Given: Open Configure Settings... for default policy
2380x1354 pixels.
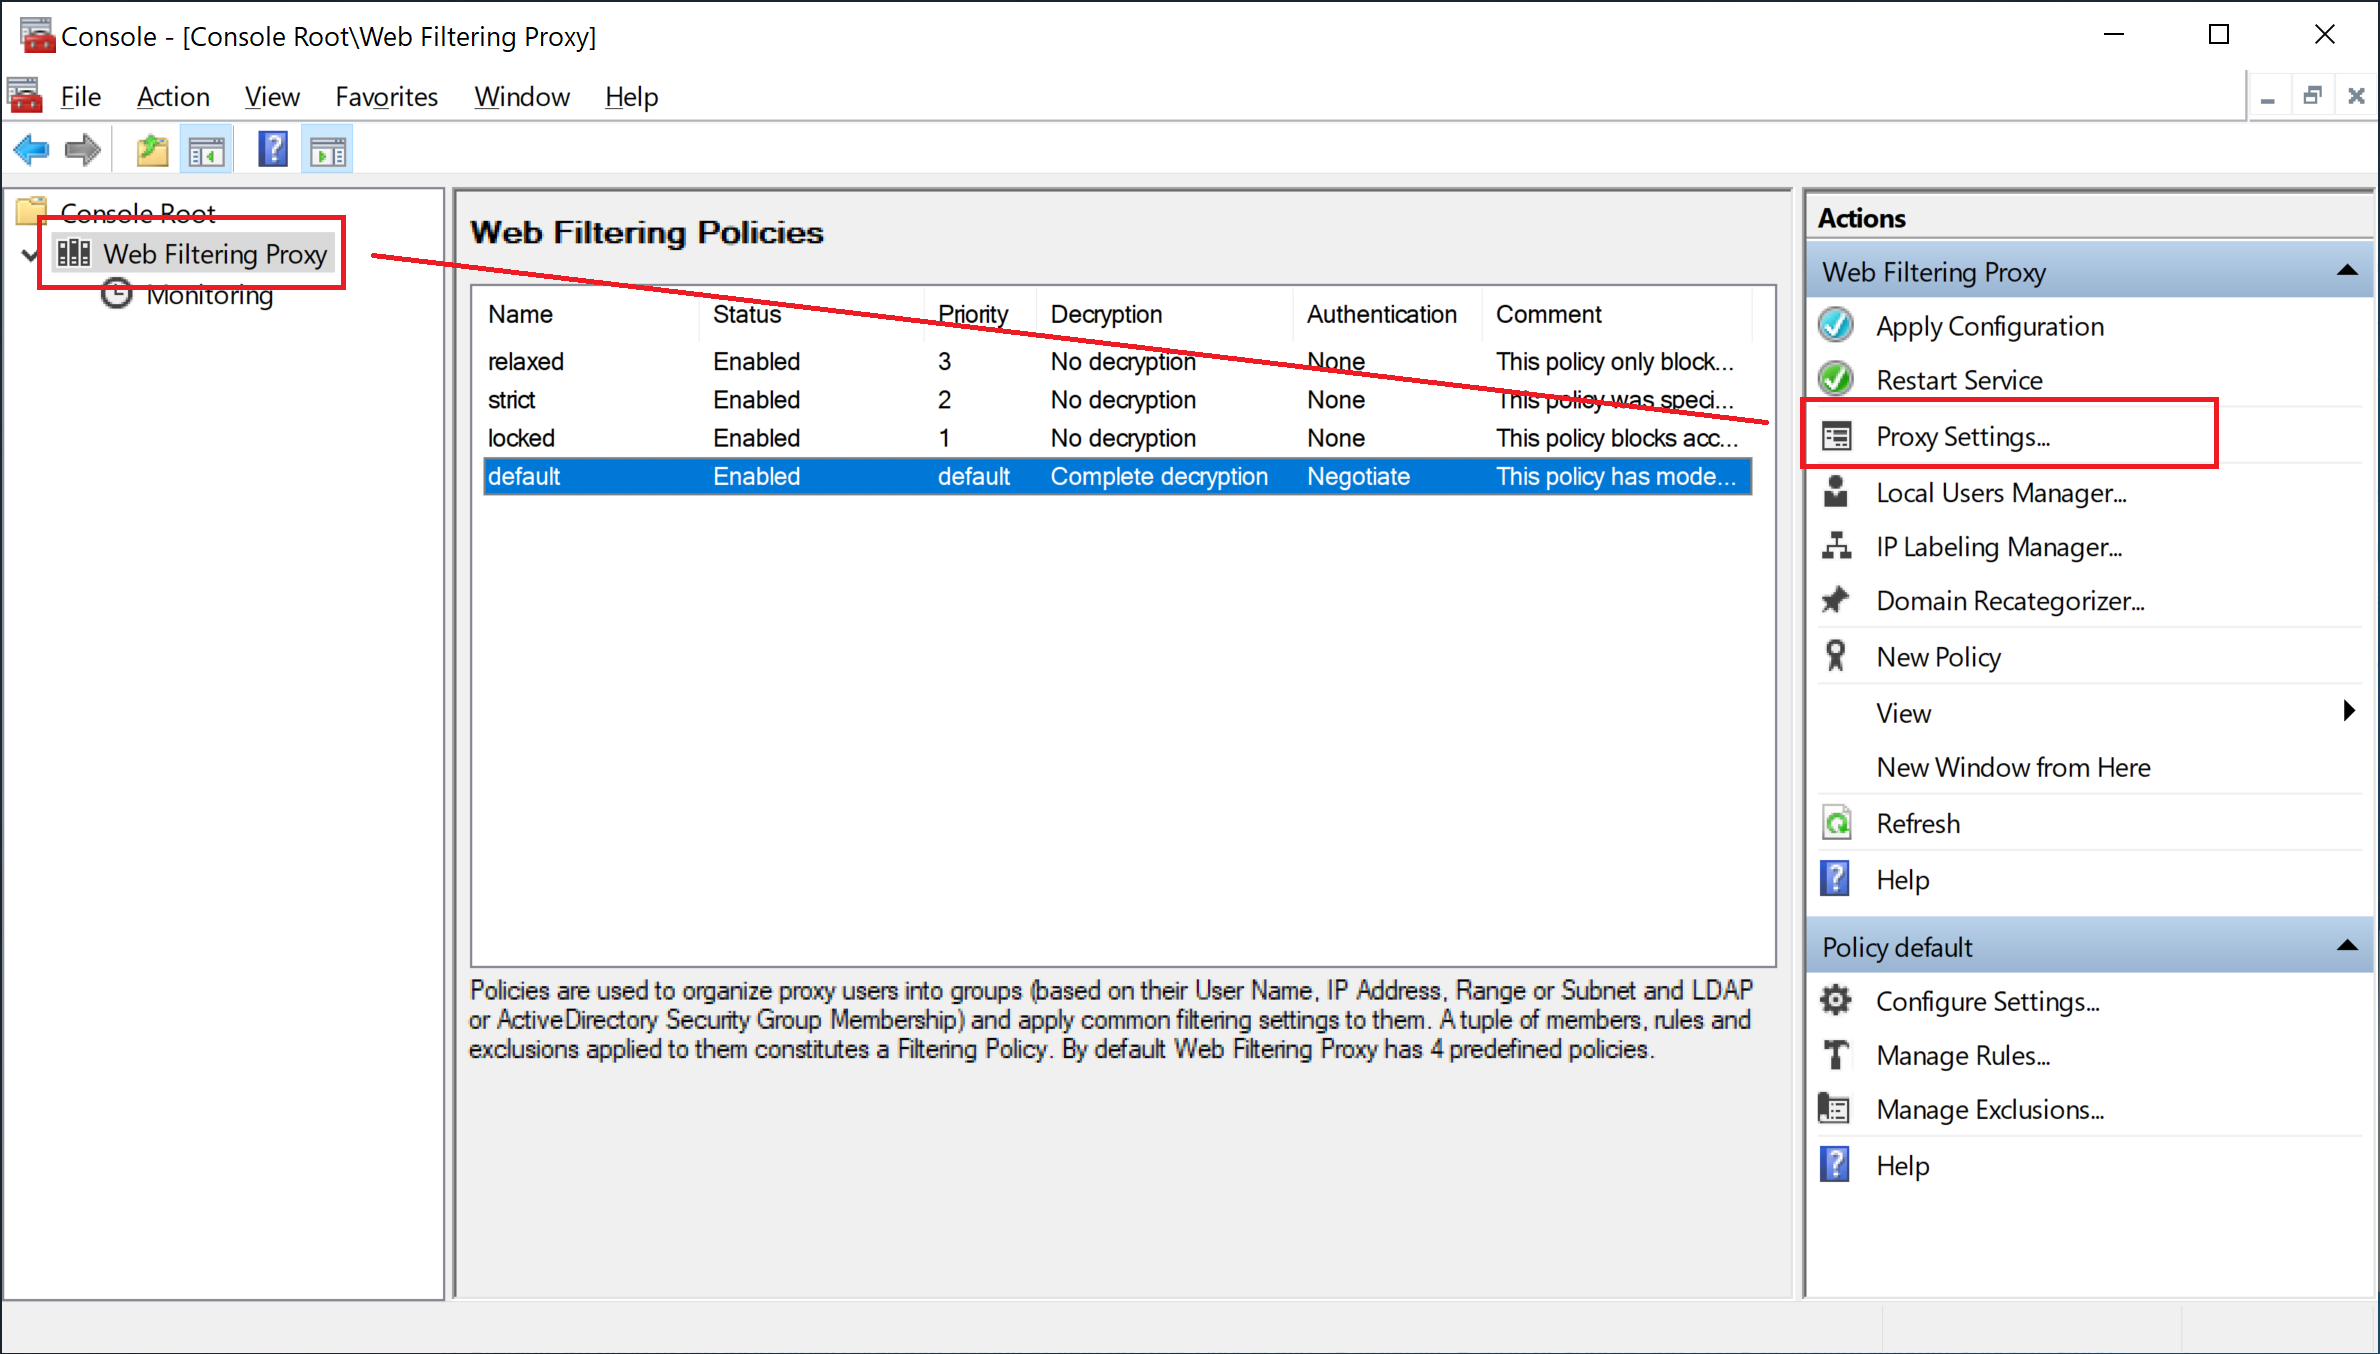Looking at the screenshot, I should coord(1987,1001).
